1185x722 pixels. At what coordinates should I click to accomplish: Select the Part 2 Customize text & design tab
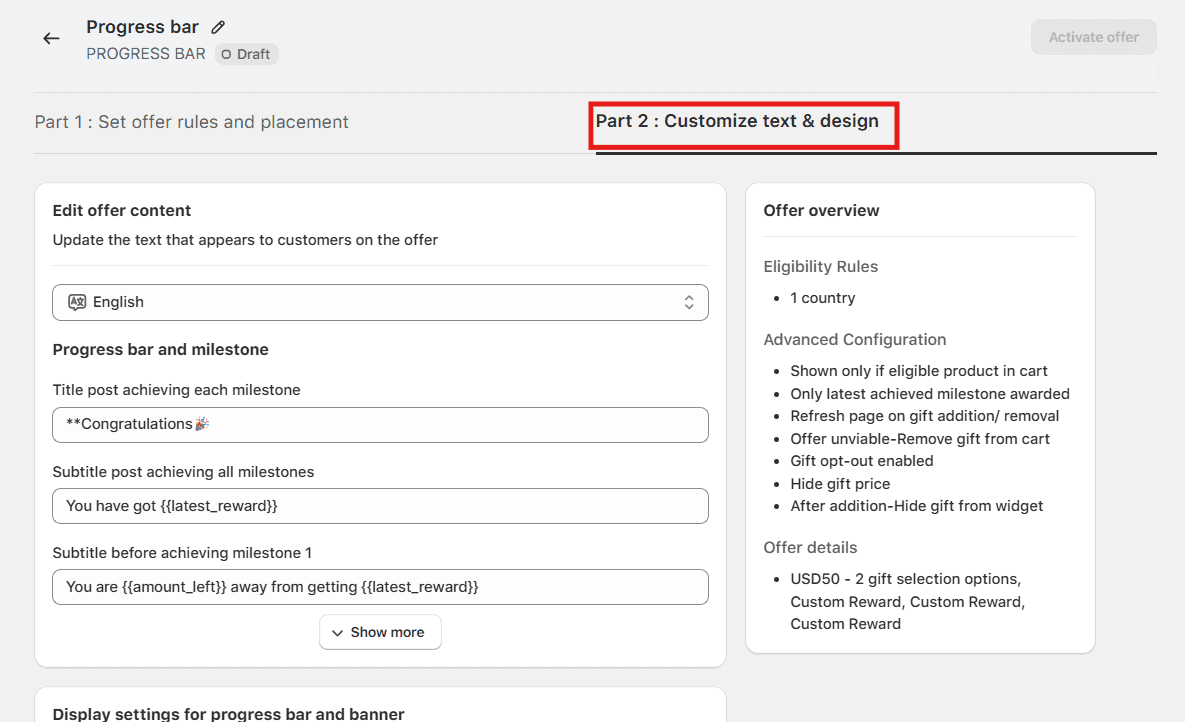tap(743, 120)
